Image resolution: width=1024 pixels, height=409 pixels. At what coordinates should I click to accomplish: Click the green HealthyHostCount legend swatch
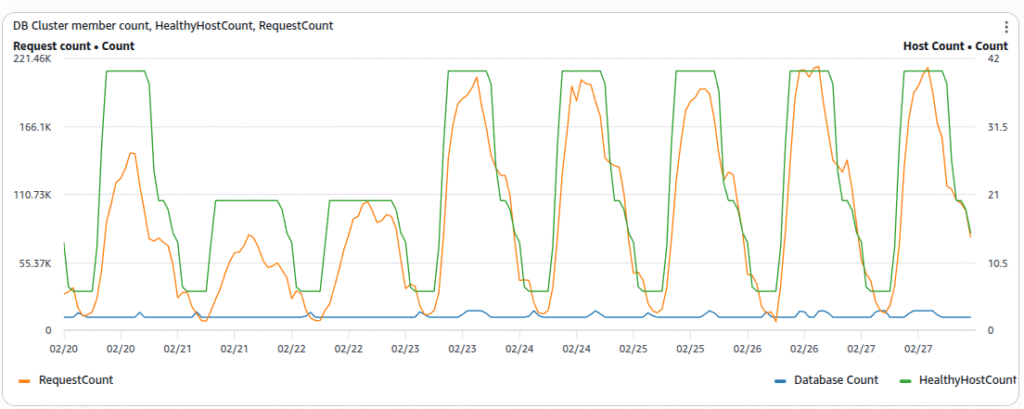pos(905,380)
